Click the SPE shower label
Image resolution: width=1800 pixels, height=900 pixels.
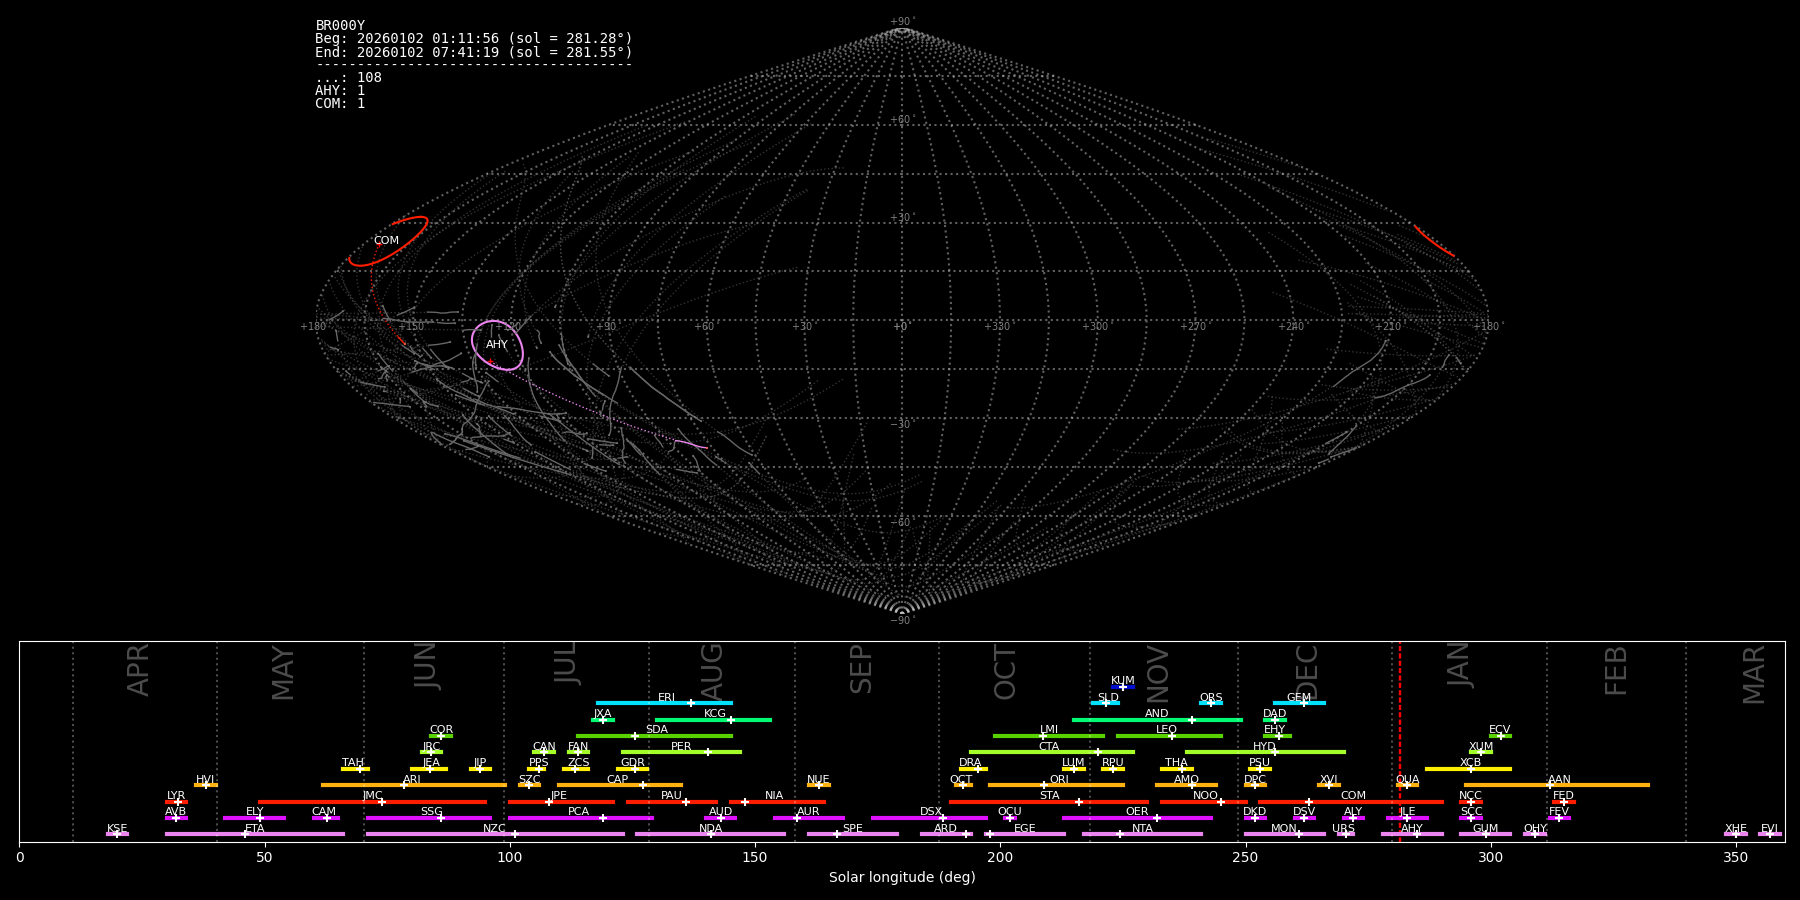853,829
